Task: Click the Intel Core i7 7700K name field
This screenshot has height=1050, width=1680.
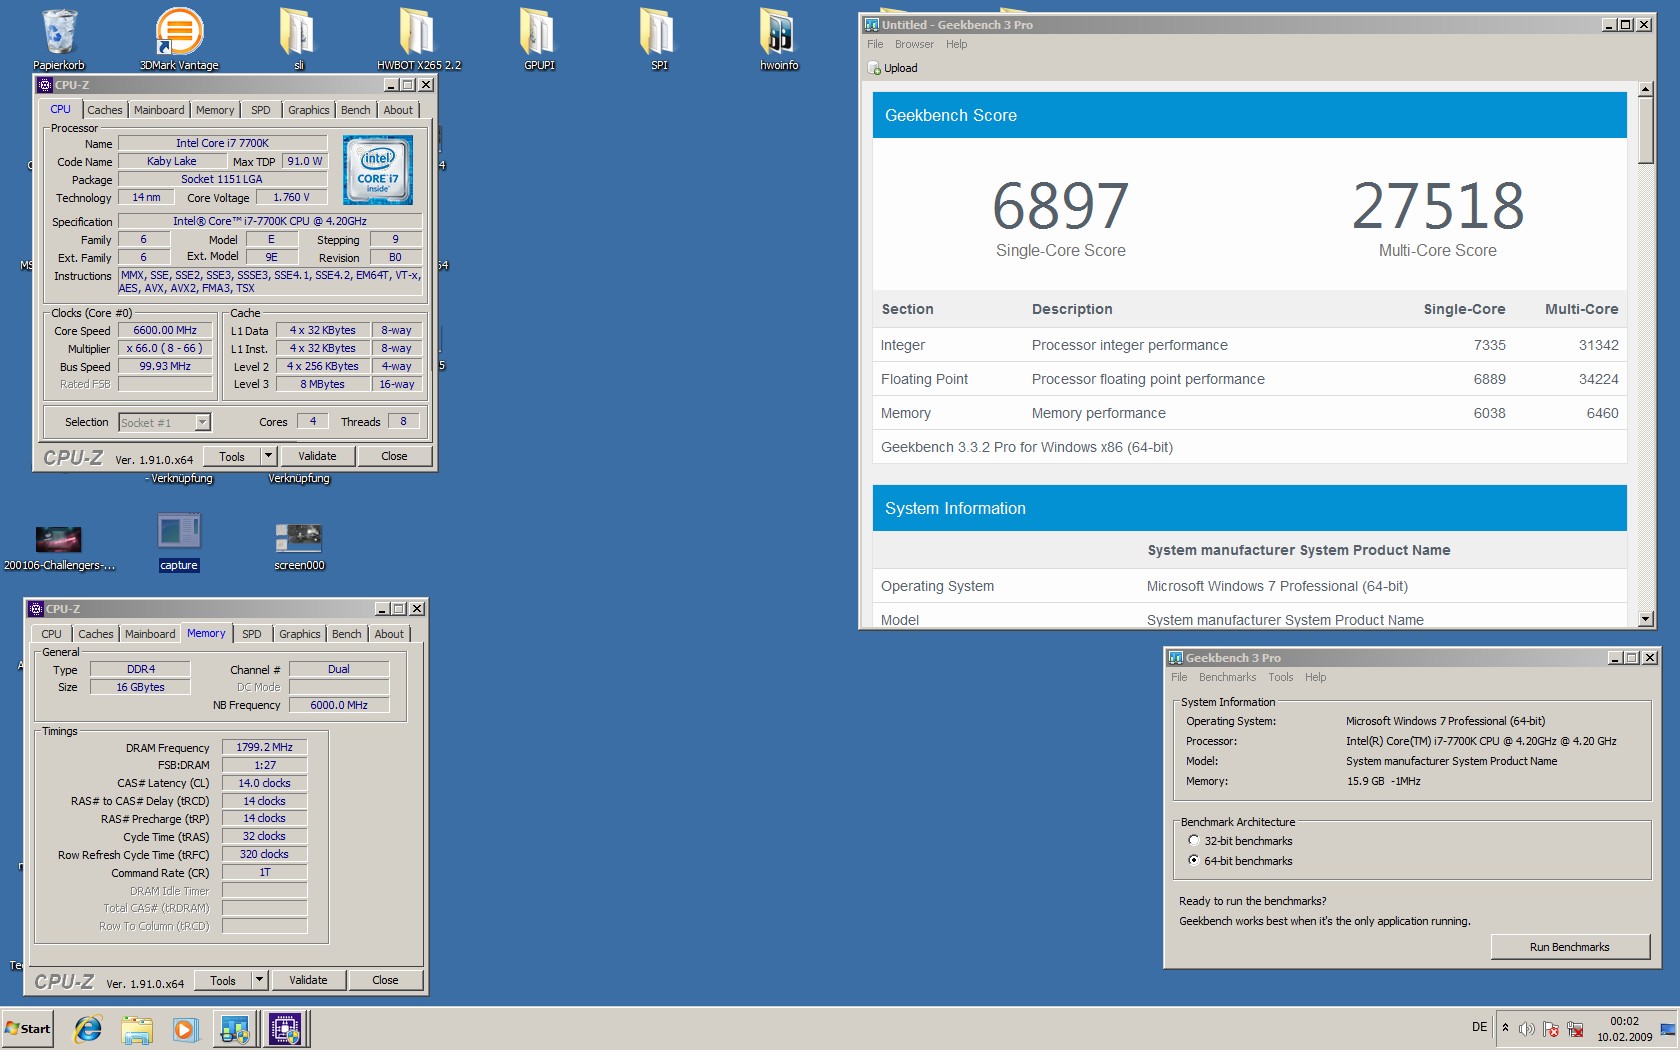Action: click(x=222, y=143)
